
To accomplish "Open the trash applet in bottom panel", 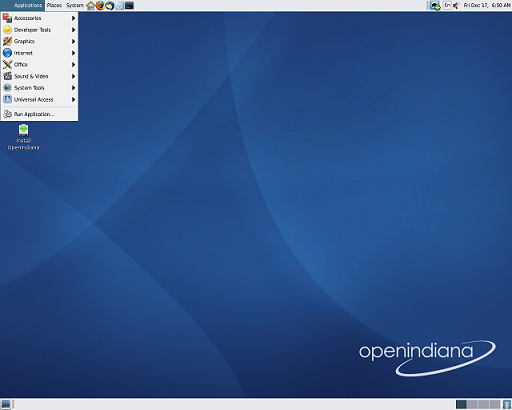I will 506,404.
